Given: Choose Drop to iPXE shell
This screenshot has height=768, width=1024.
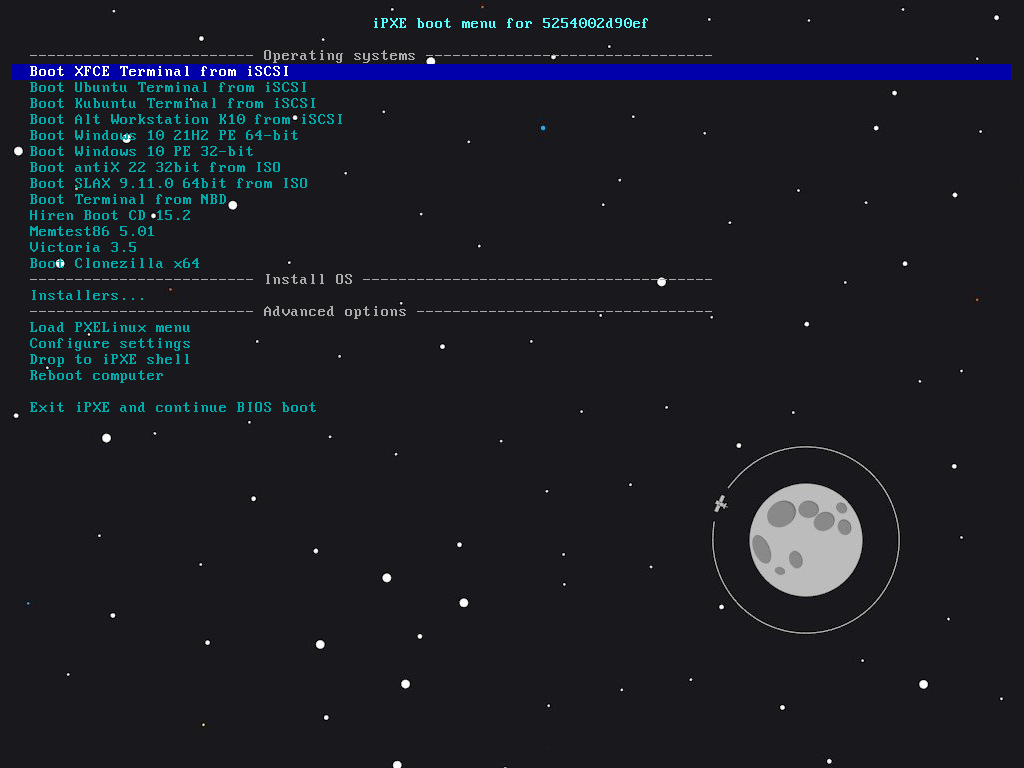Looking at the screenshot, I should click(110, 360).
